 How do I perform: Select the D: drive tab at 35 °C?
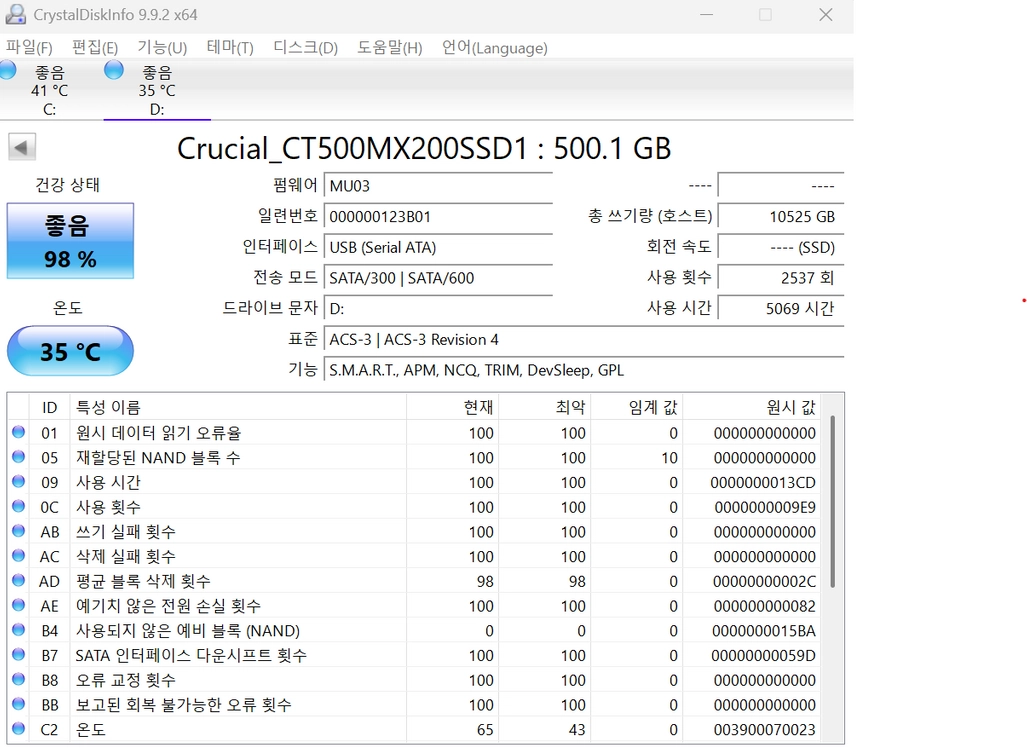pyautogui.click(x=157, y=90)
